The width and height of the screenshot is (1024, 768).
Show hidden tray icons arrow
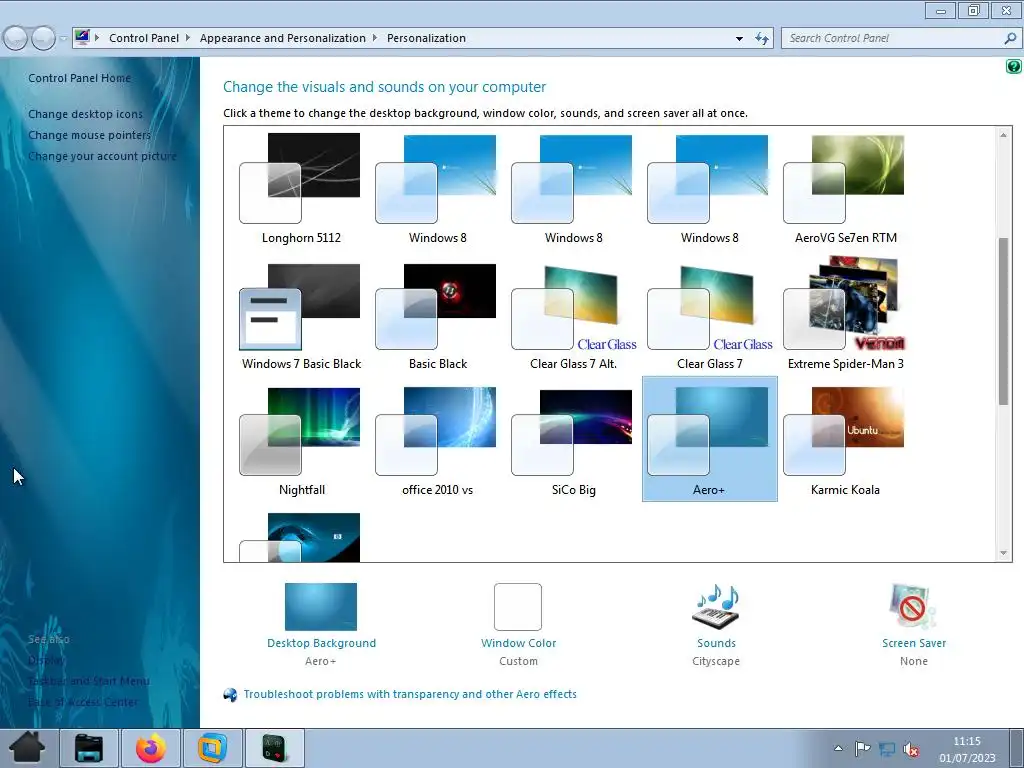tap(838, 748)
